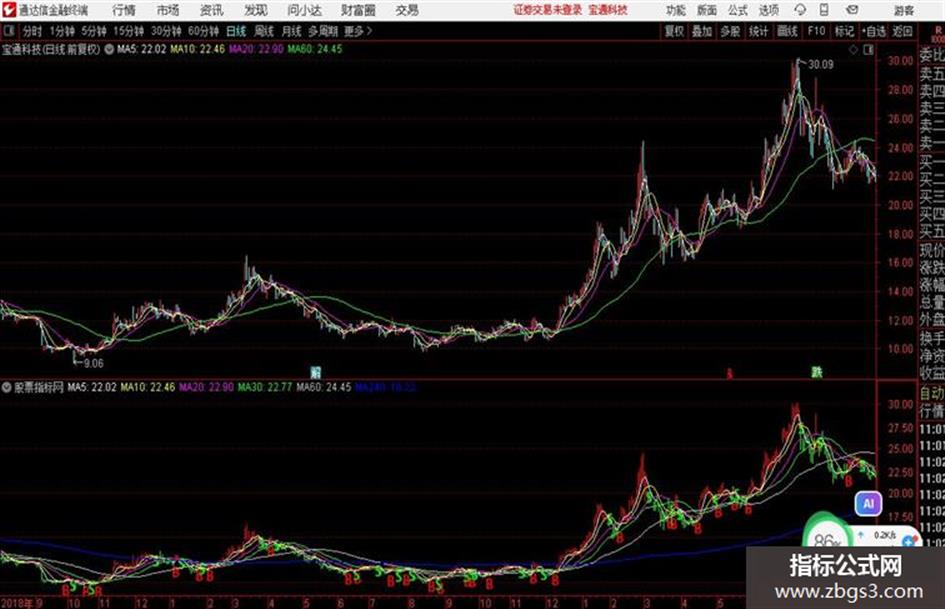Image resolution: width=945 pixels, height=609 pixels.
Task: Click the main chart MA20: 22.90 label
Action: coord(256,49)
